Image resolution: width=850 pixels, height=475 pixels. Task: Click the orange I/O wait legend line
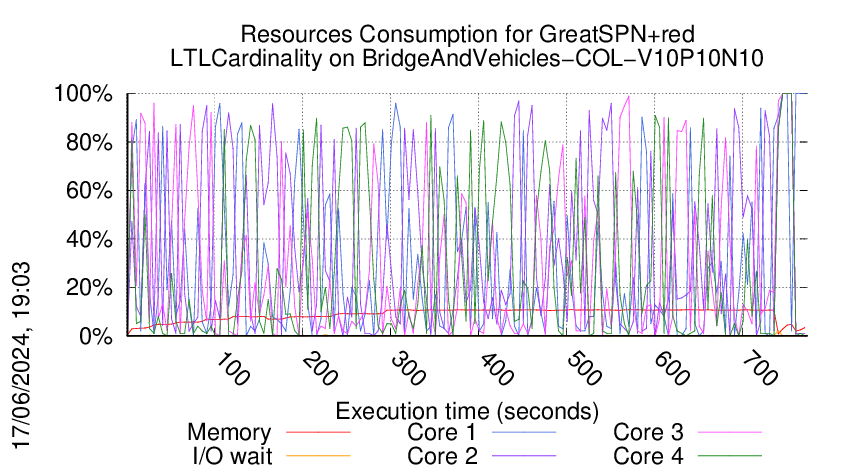(318, 456)
